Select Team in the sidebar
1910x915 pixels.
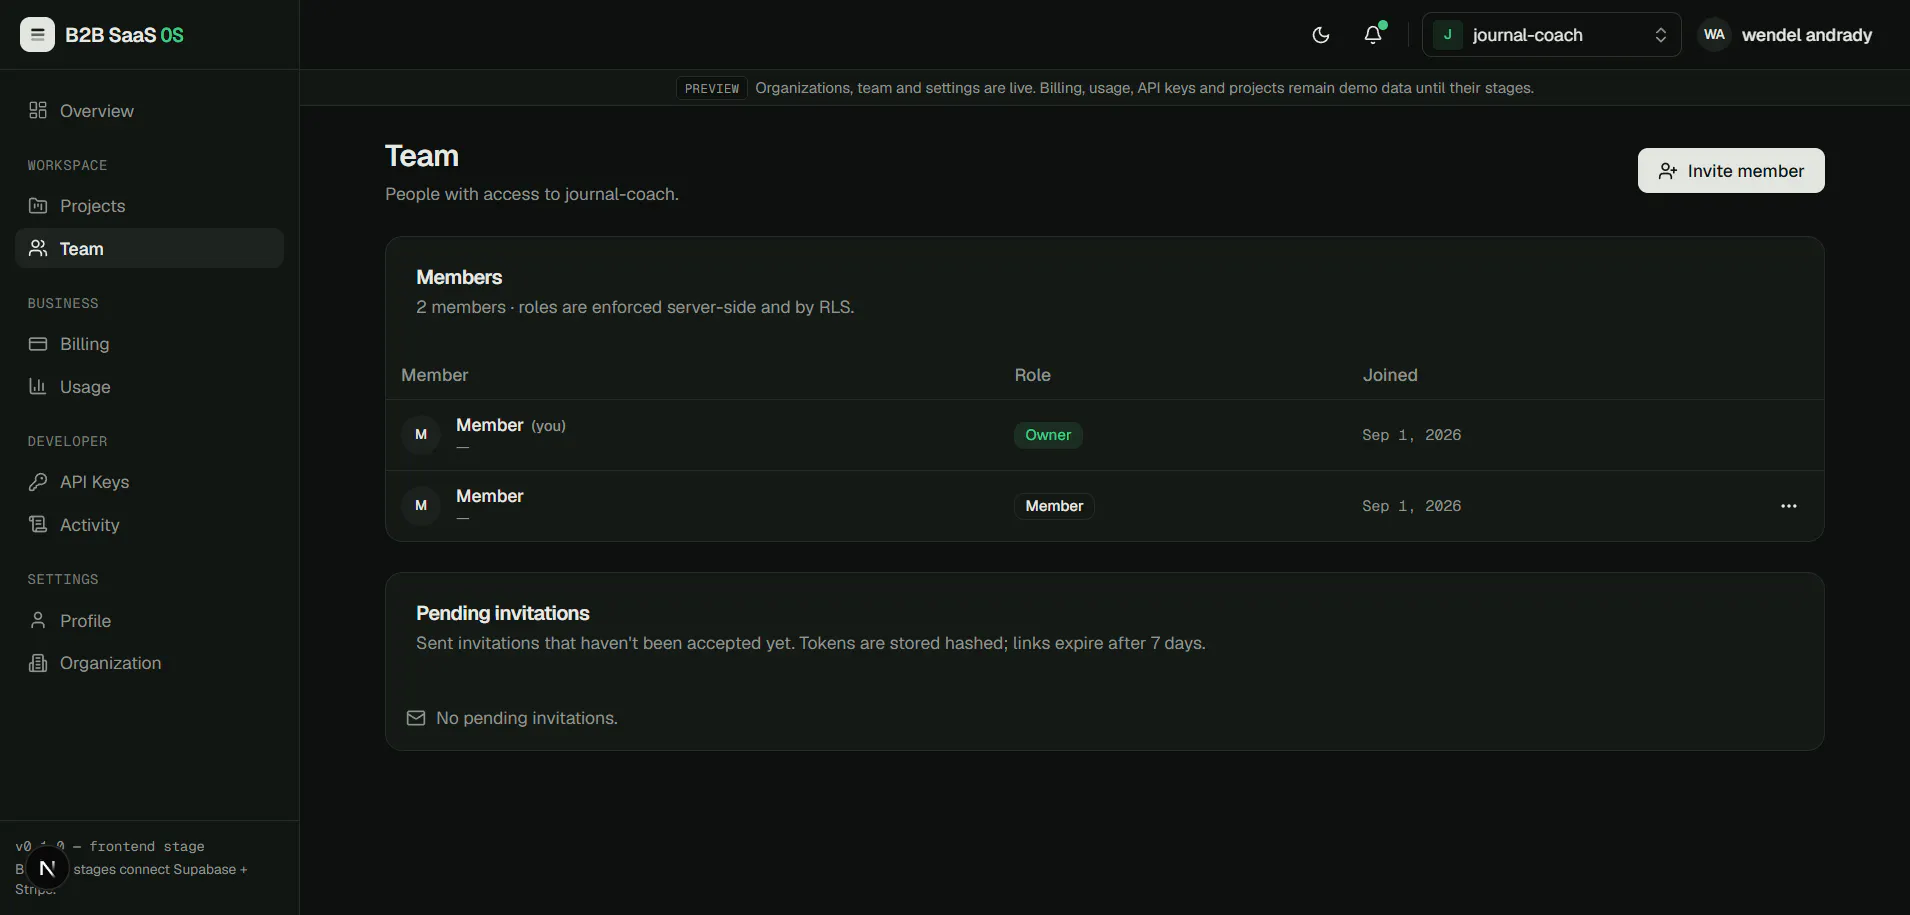149,248
